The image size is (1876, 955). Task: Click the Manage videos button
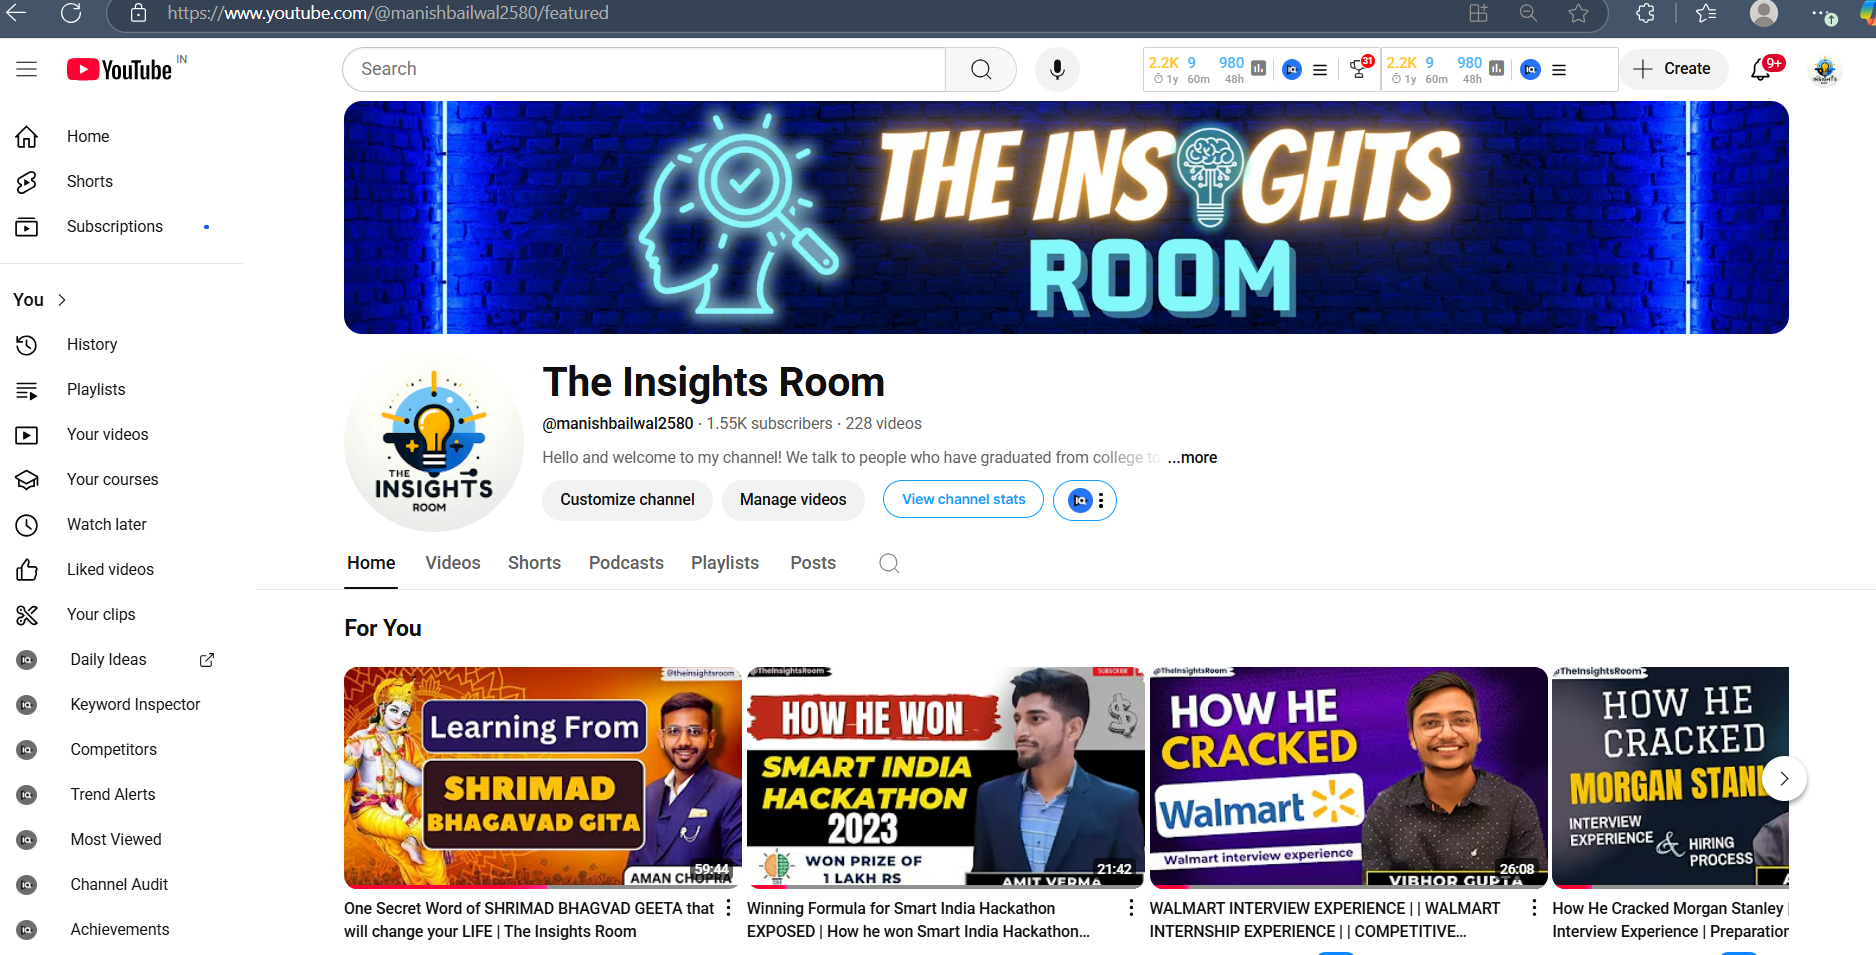[x=793, y=500]
